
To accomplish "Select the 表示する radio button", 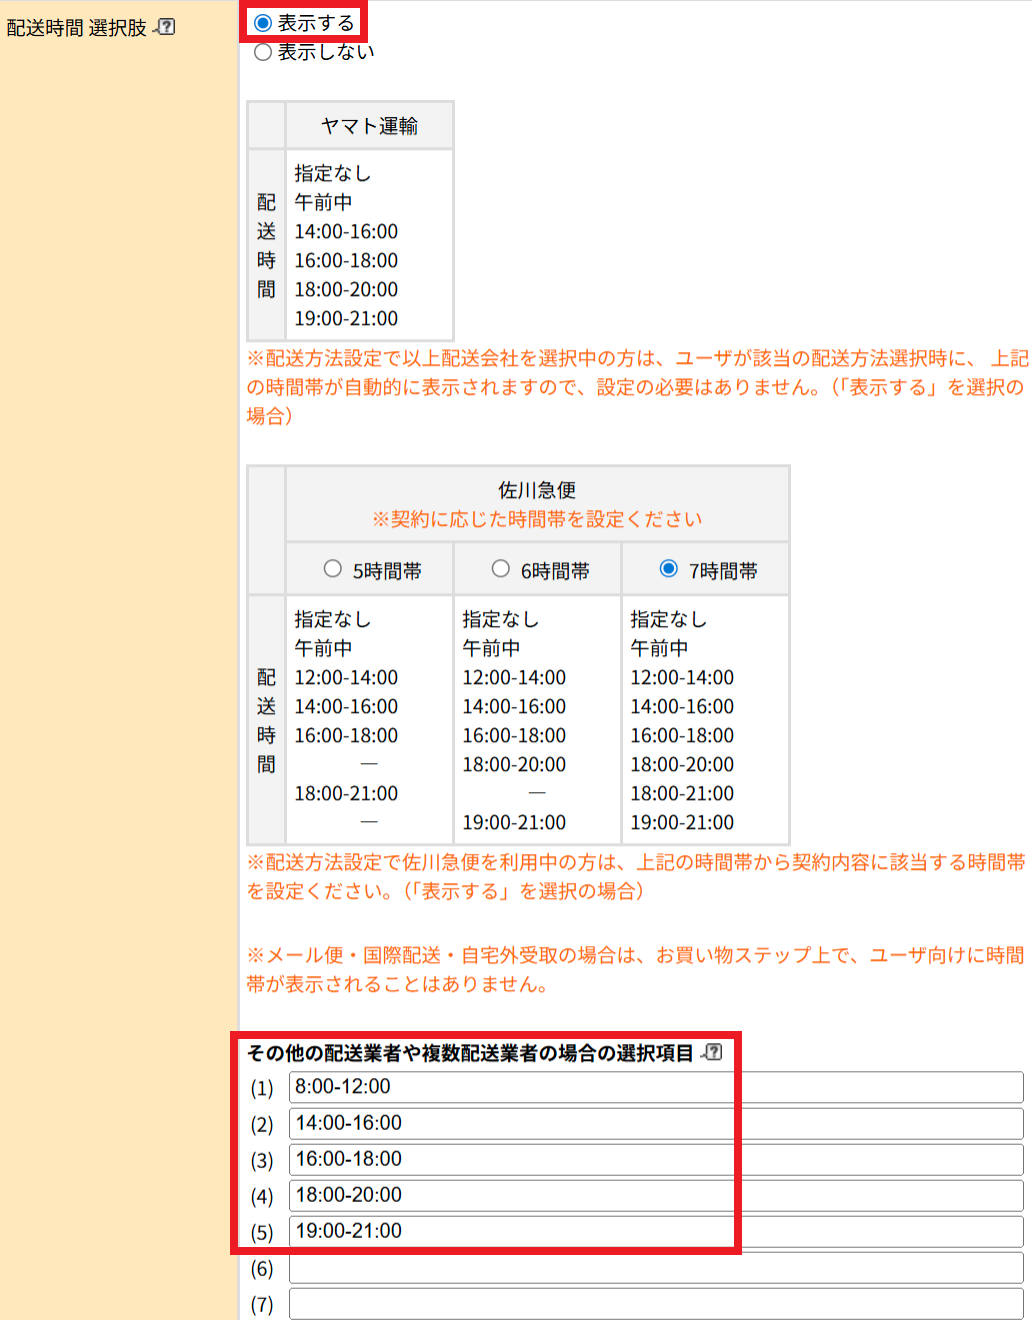I will coord(263,23).
